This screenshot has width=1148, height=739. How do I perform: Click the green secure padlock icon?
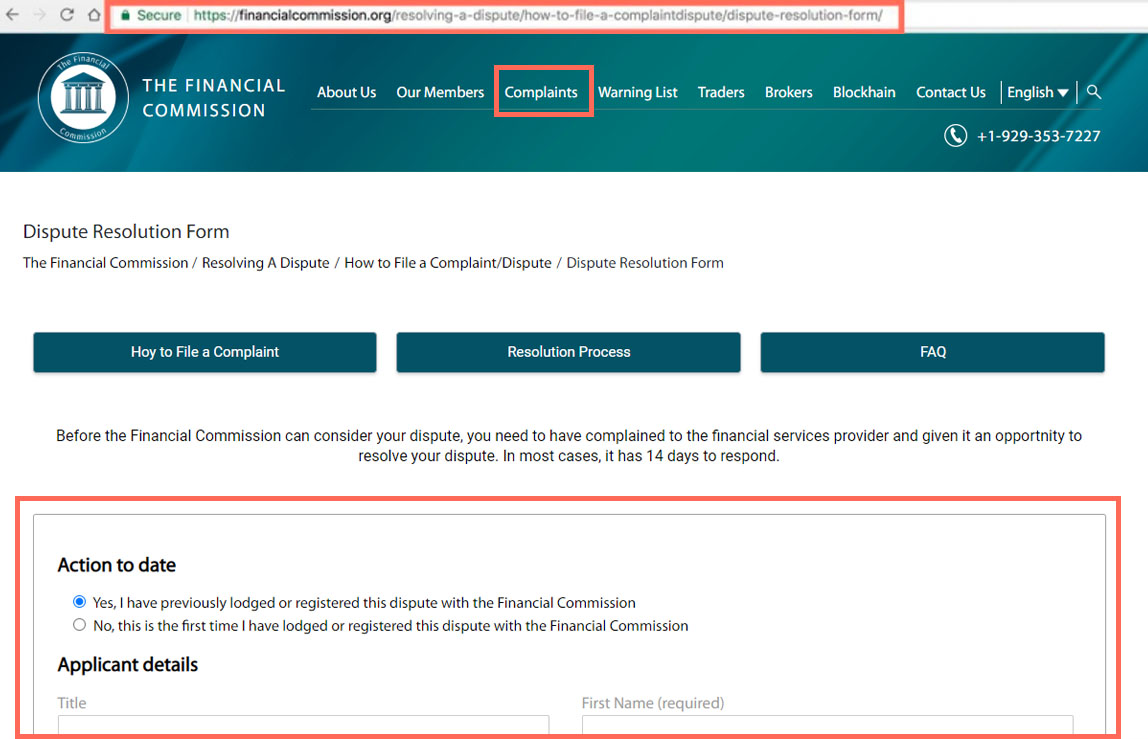point(125,16)
